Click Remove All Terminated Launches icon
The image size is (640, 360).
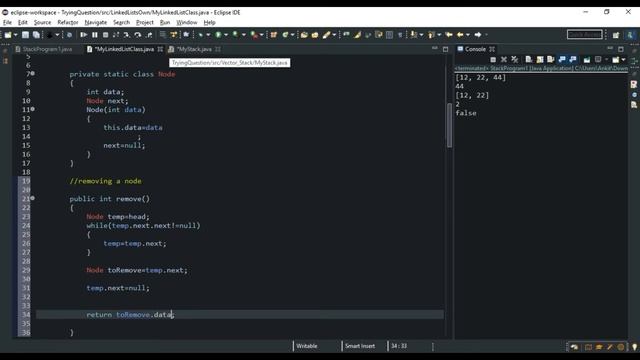pos(515,60)
